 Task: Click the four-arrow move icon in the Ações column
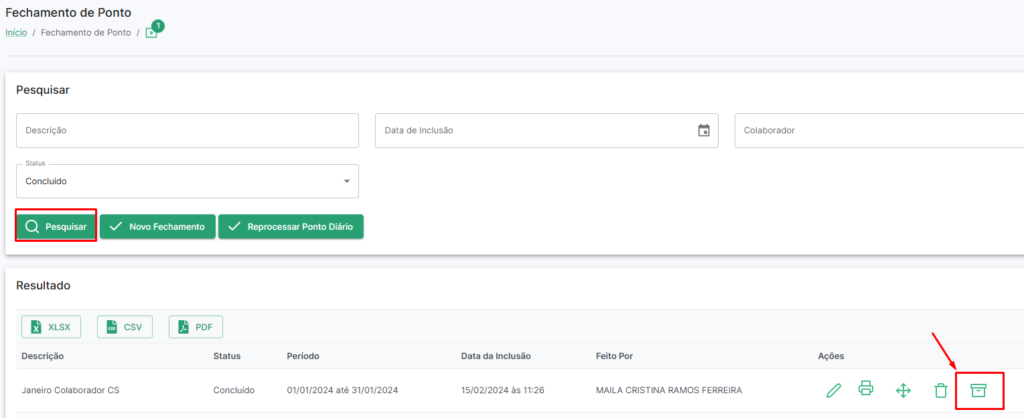pyautogui.click(x=903, y=391)
